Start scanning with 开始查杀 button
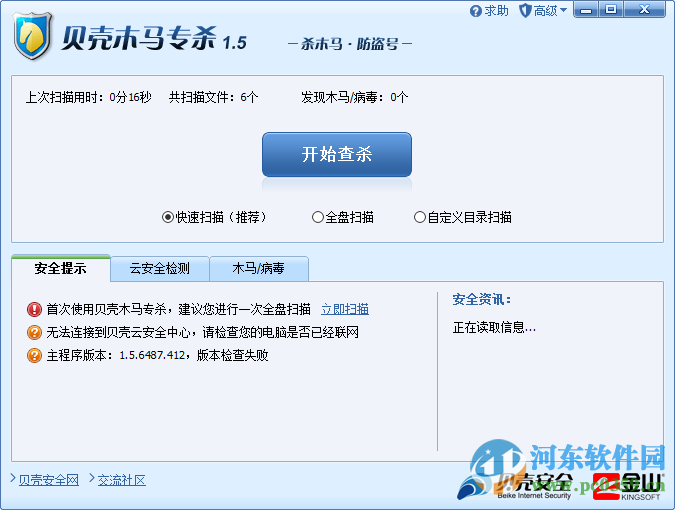Screen dimensions: 675x510 click(337, 155)
